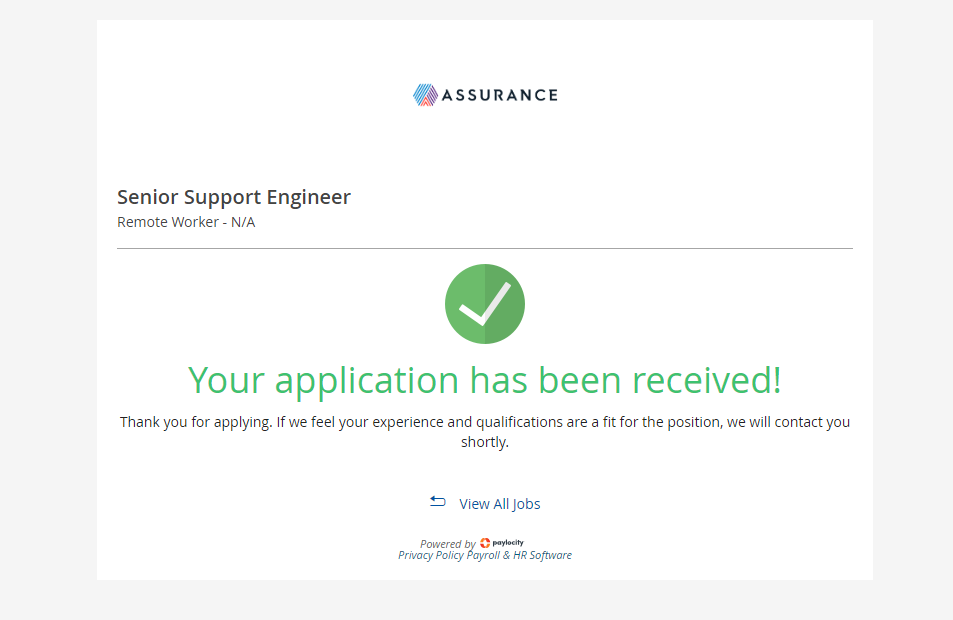Image resolution: width=953 pixels, height=620 pixels.
Task: Click the Assurance wordmark text
Action: tap(499, 95)
